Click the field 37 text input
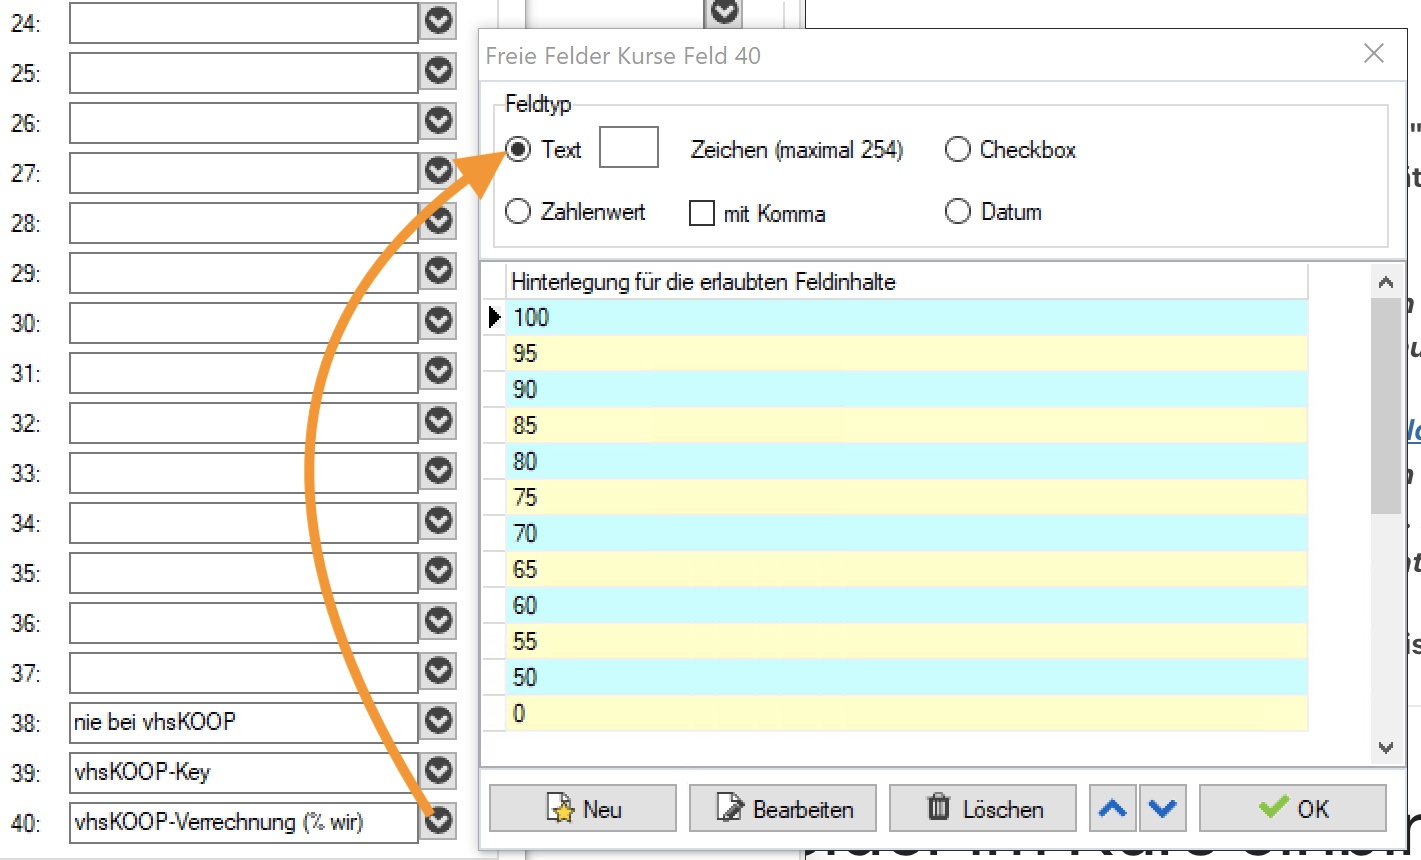 click(x=244, y=672)
